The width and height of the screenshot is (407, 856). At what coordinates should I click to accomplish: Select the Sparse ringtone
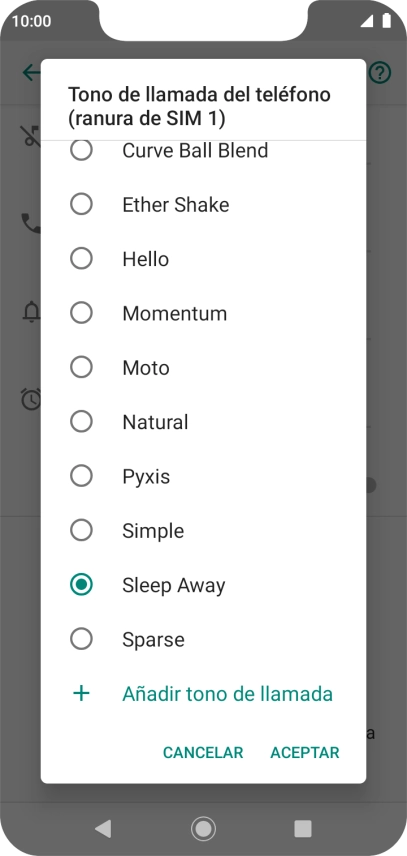(81, 639)
